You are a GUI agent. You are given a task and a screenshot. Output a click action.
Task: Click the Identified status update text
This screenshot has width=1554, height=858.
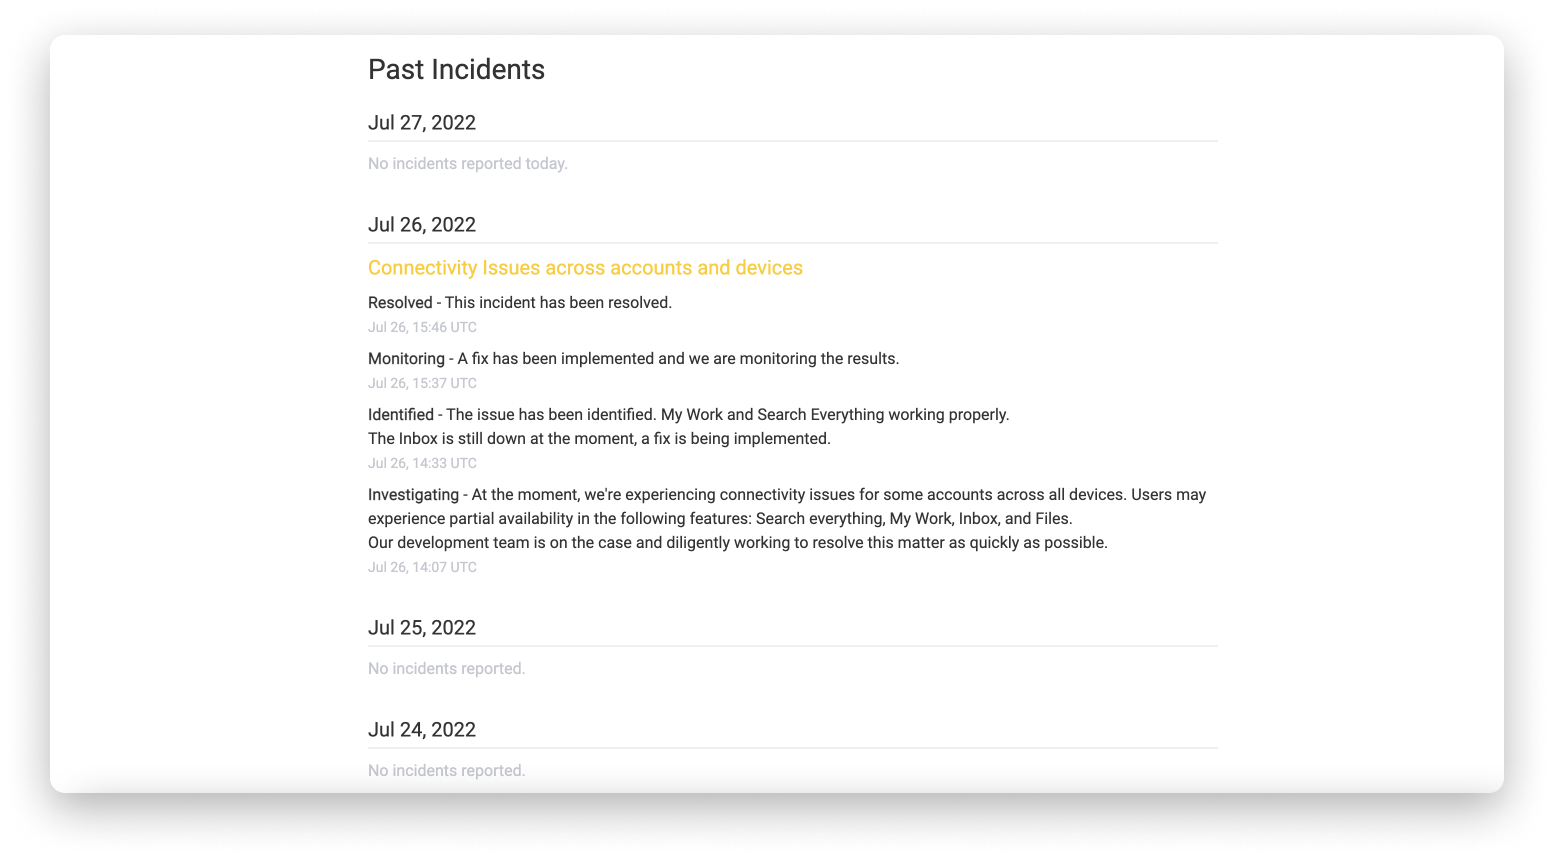tap(689, 415)
